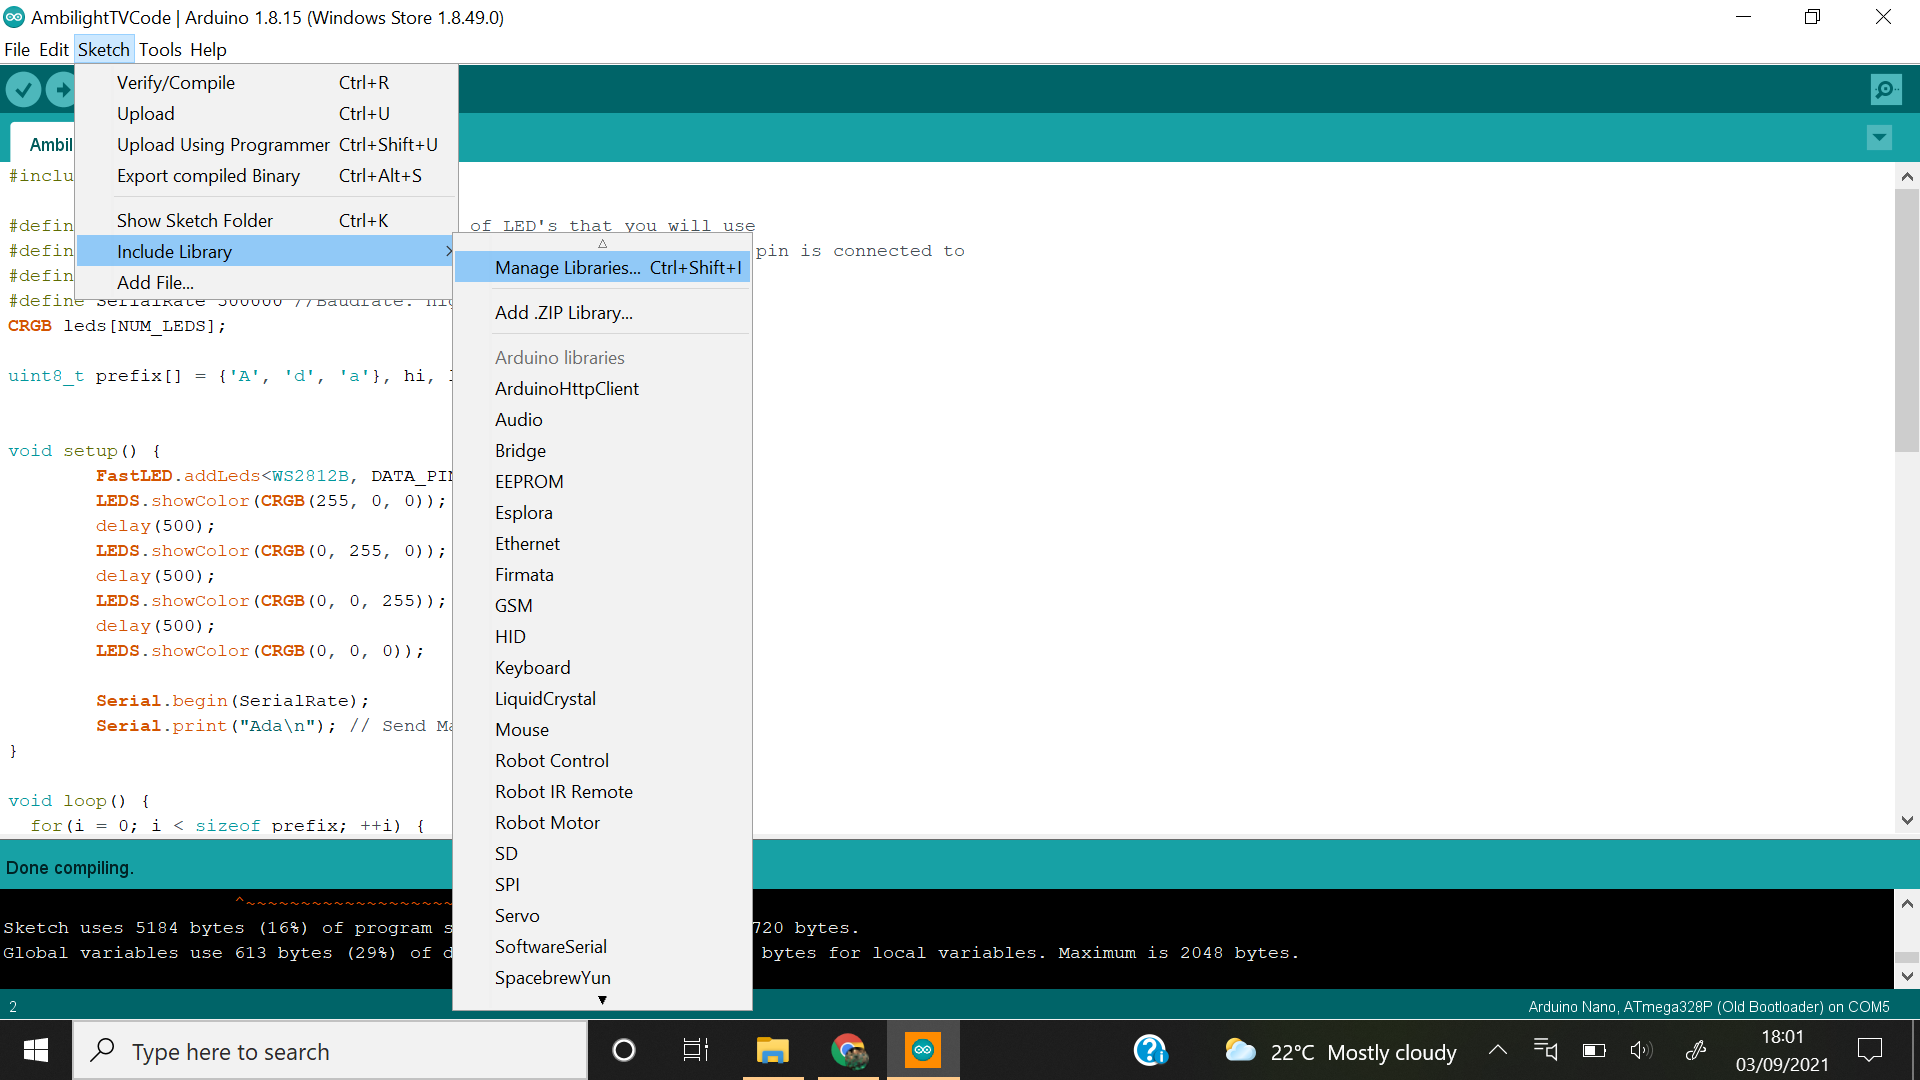
Task: Click the Upload arrow toolbar icon
Action: [62, 90]
